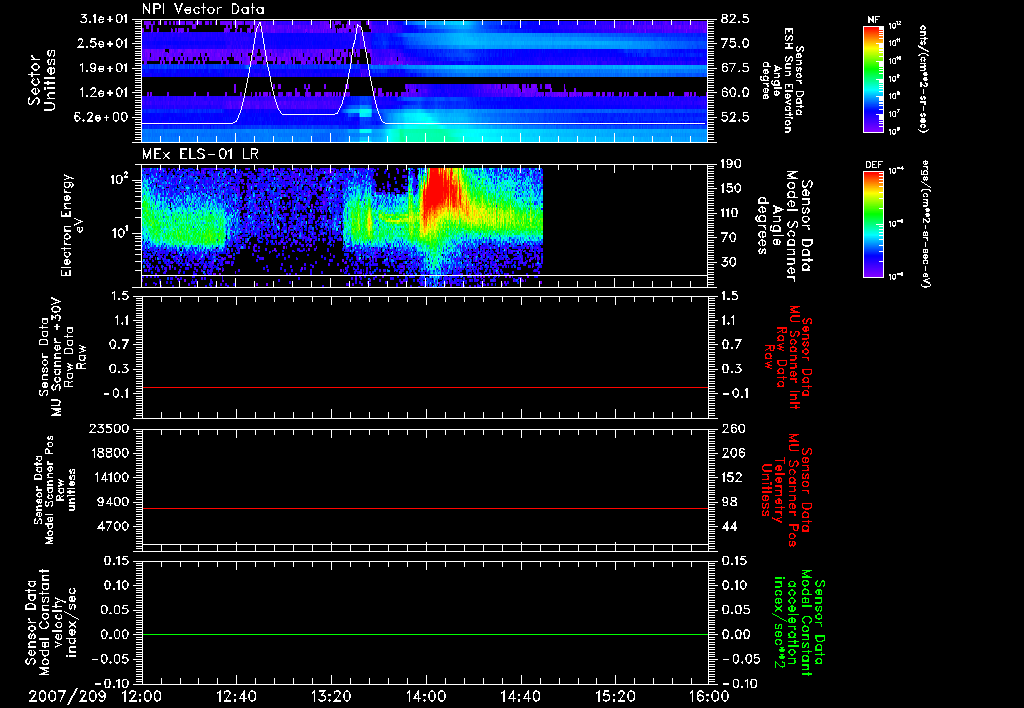Viewport: 1024px width, 708px height.
Task: Click the 3.1e+01 sector tick value
Action: [104, 19]
